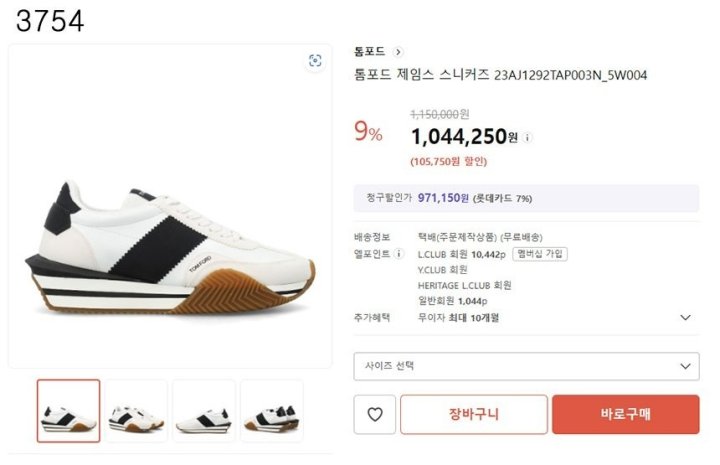
Task: Select the third shoe thumbnail
Action: coord(203,410)
